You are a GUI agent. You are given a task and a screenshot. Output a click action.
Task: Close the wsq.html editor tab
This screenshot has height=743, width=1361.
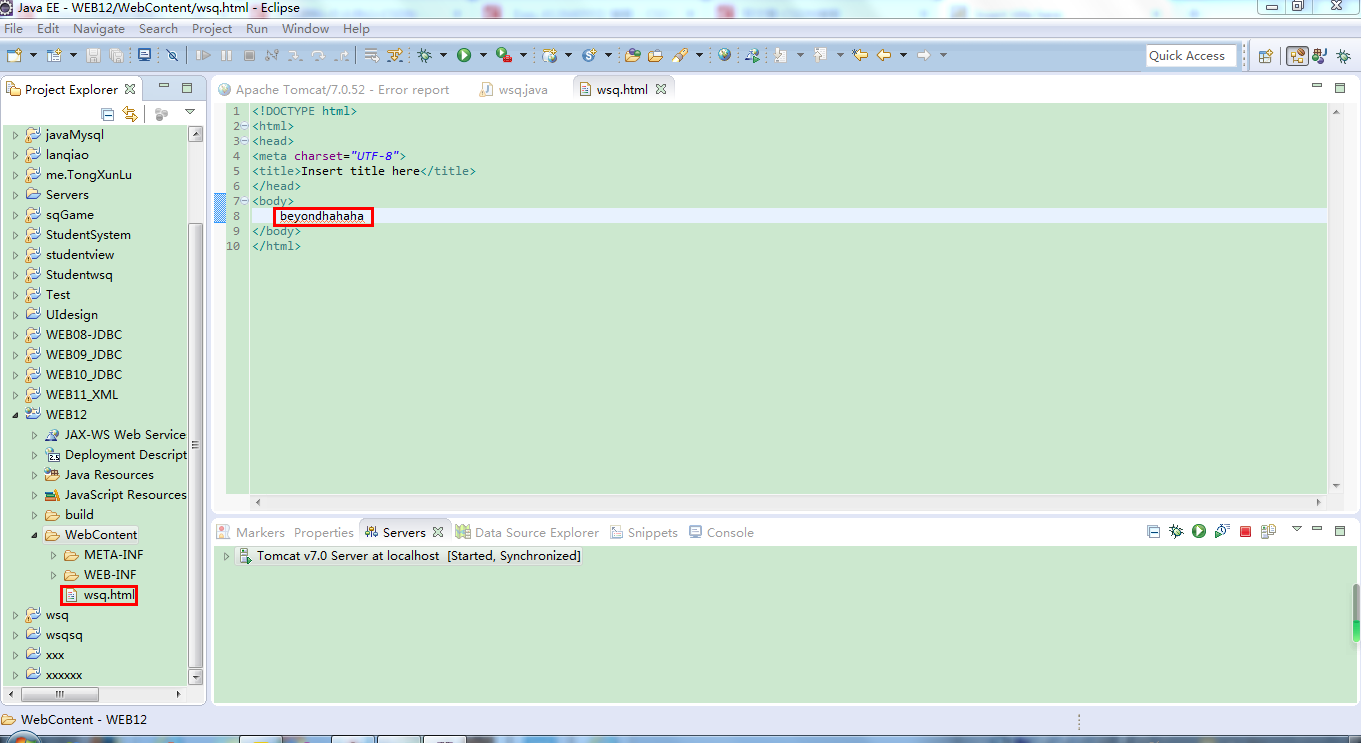pyautogui.click(x=661, y=89)
